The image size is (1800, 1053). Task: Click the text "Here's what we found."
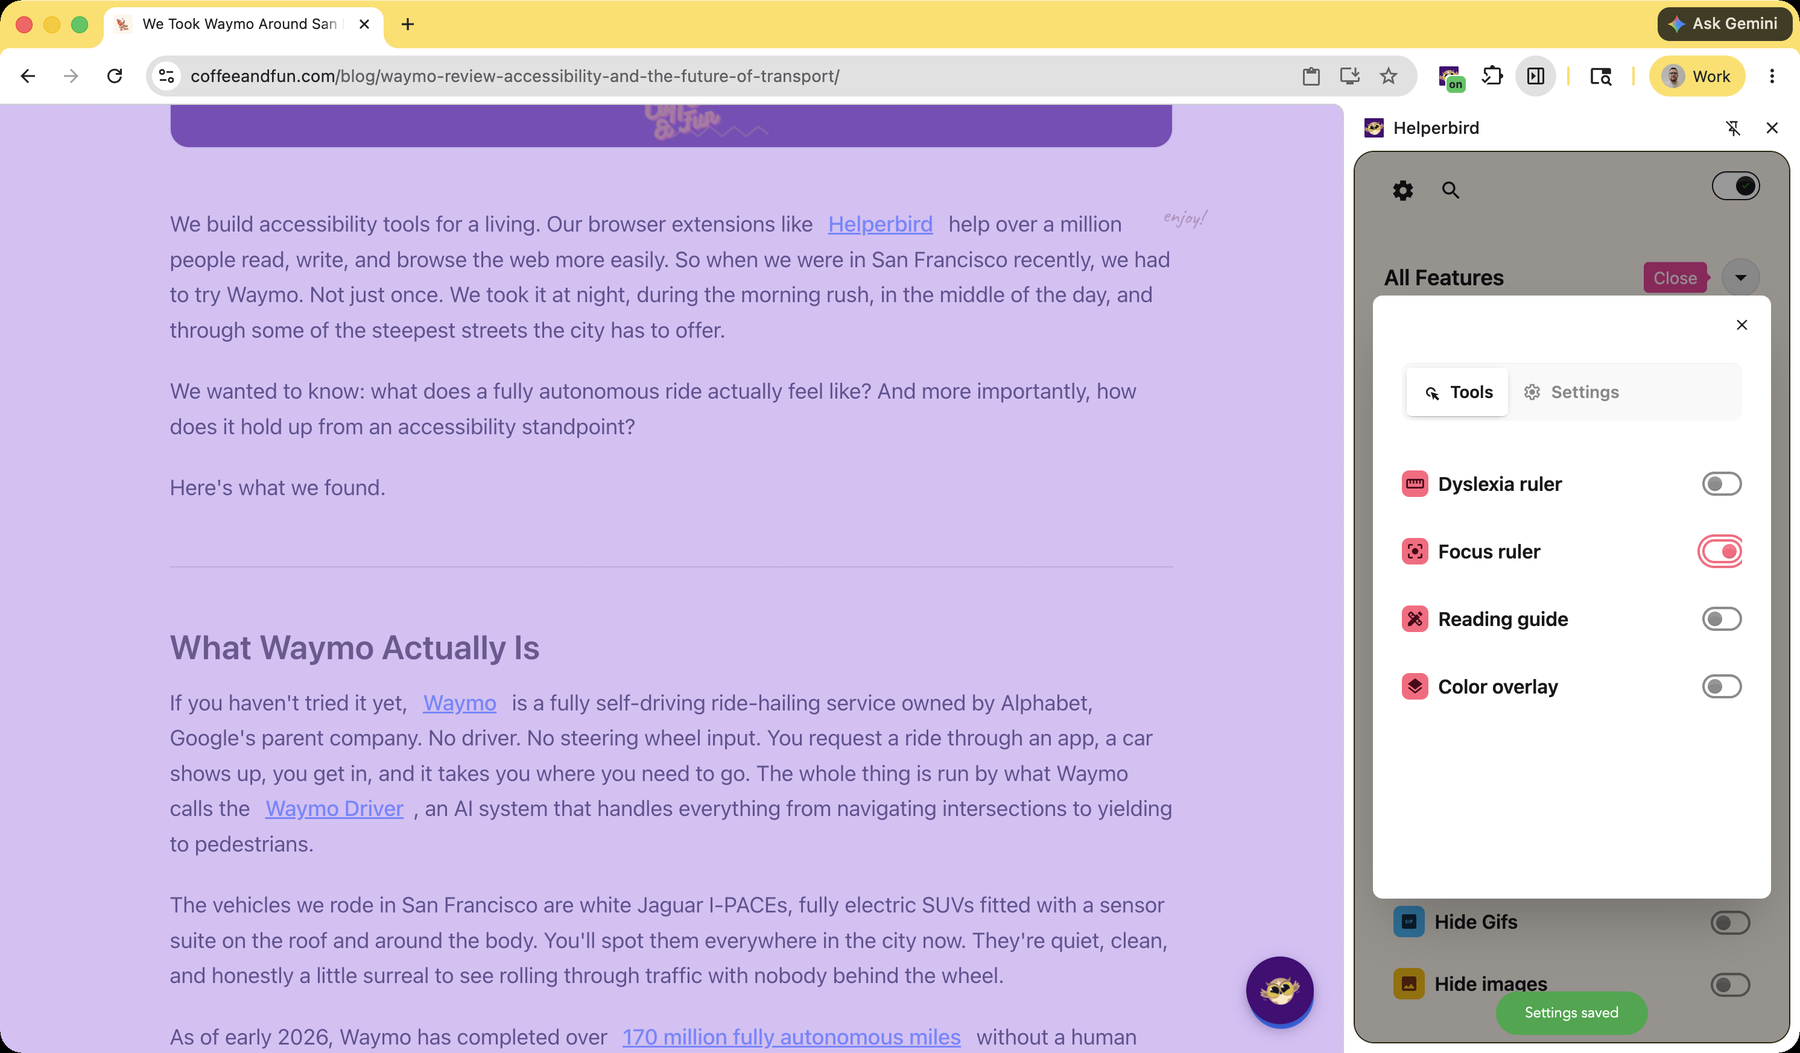[277, 488]
